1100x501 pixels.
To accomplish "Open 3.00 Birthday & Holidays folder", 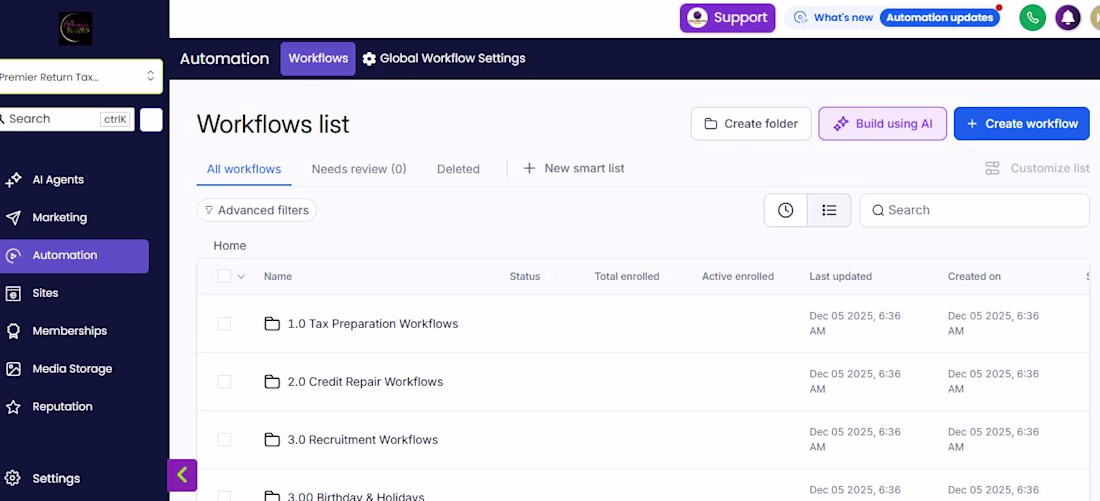I will (356, 496).
